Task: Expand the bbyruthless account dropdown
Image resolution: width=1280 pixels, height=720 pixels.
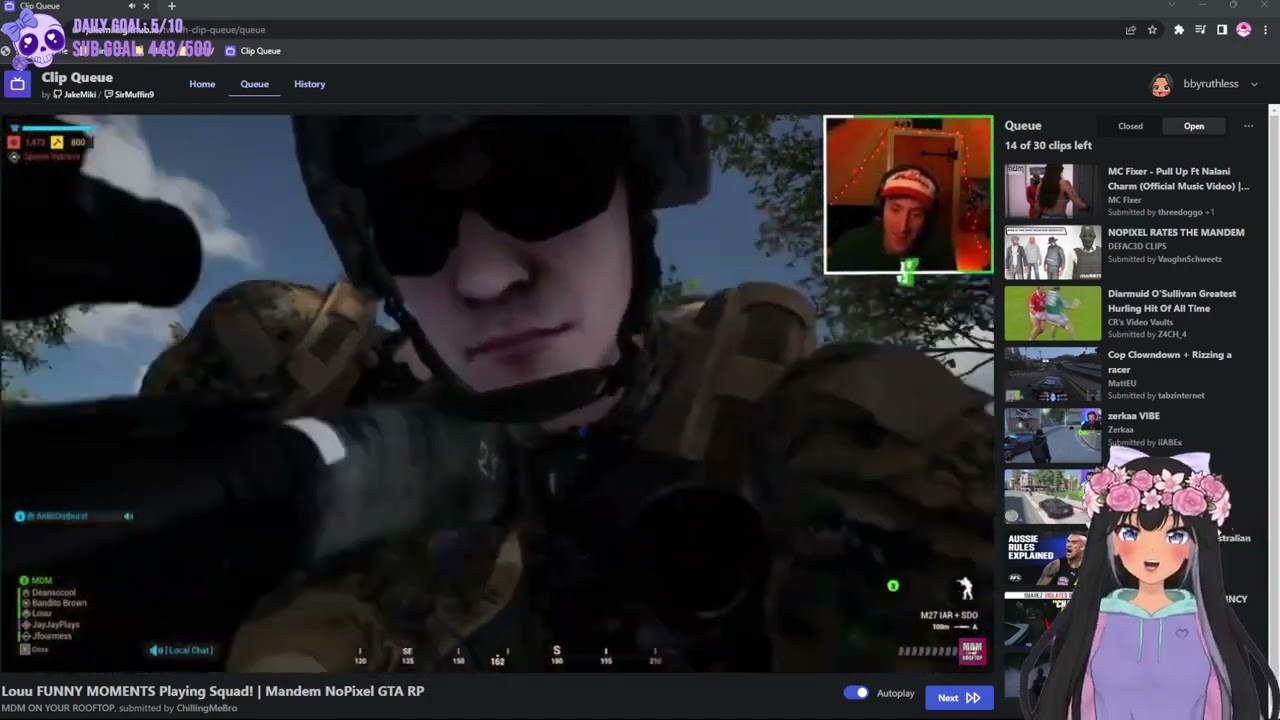Action: coord(1254,84)
